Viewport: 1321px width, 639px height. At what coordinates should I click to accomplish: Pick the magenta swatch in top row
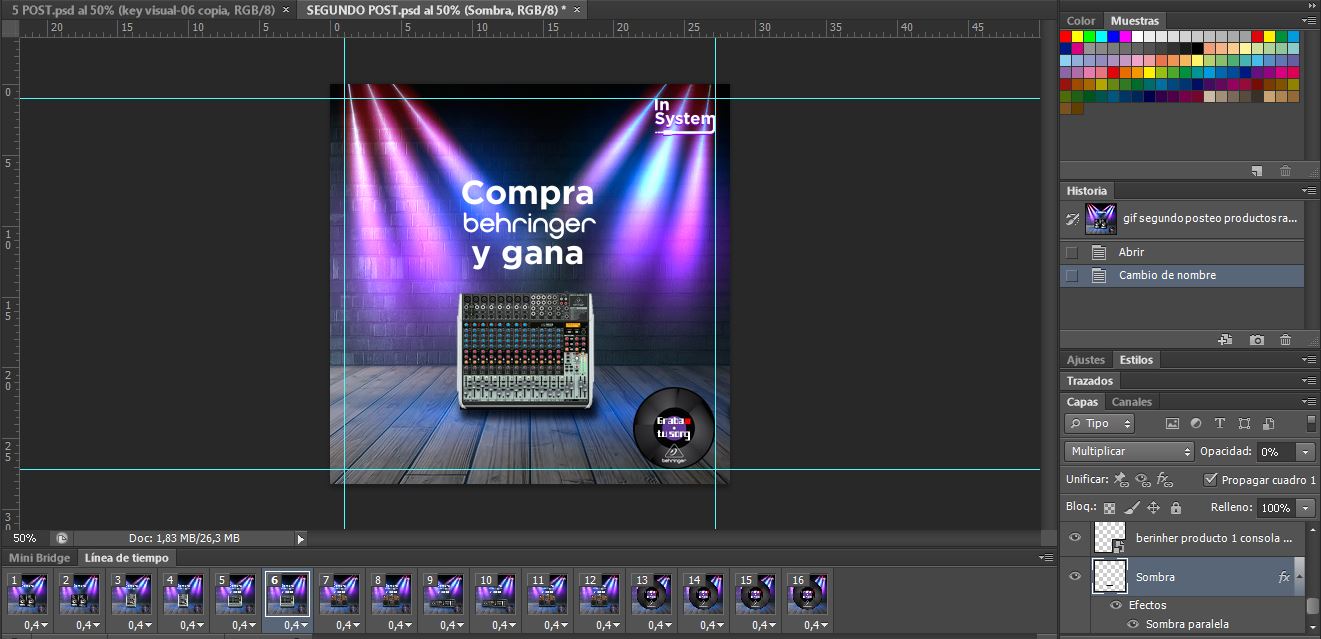pos(1127,37)
